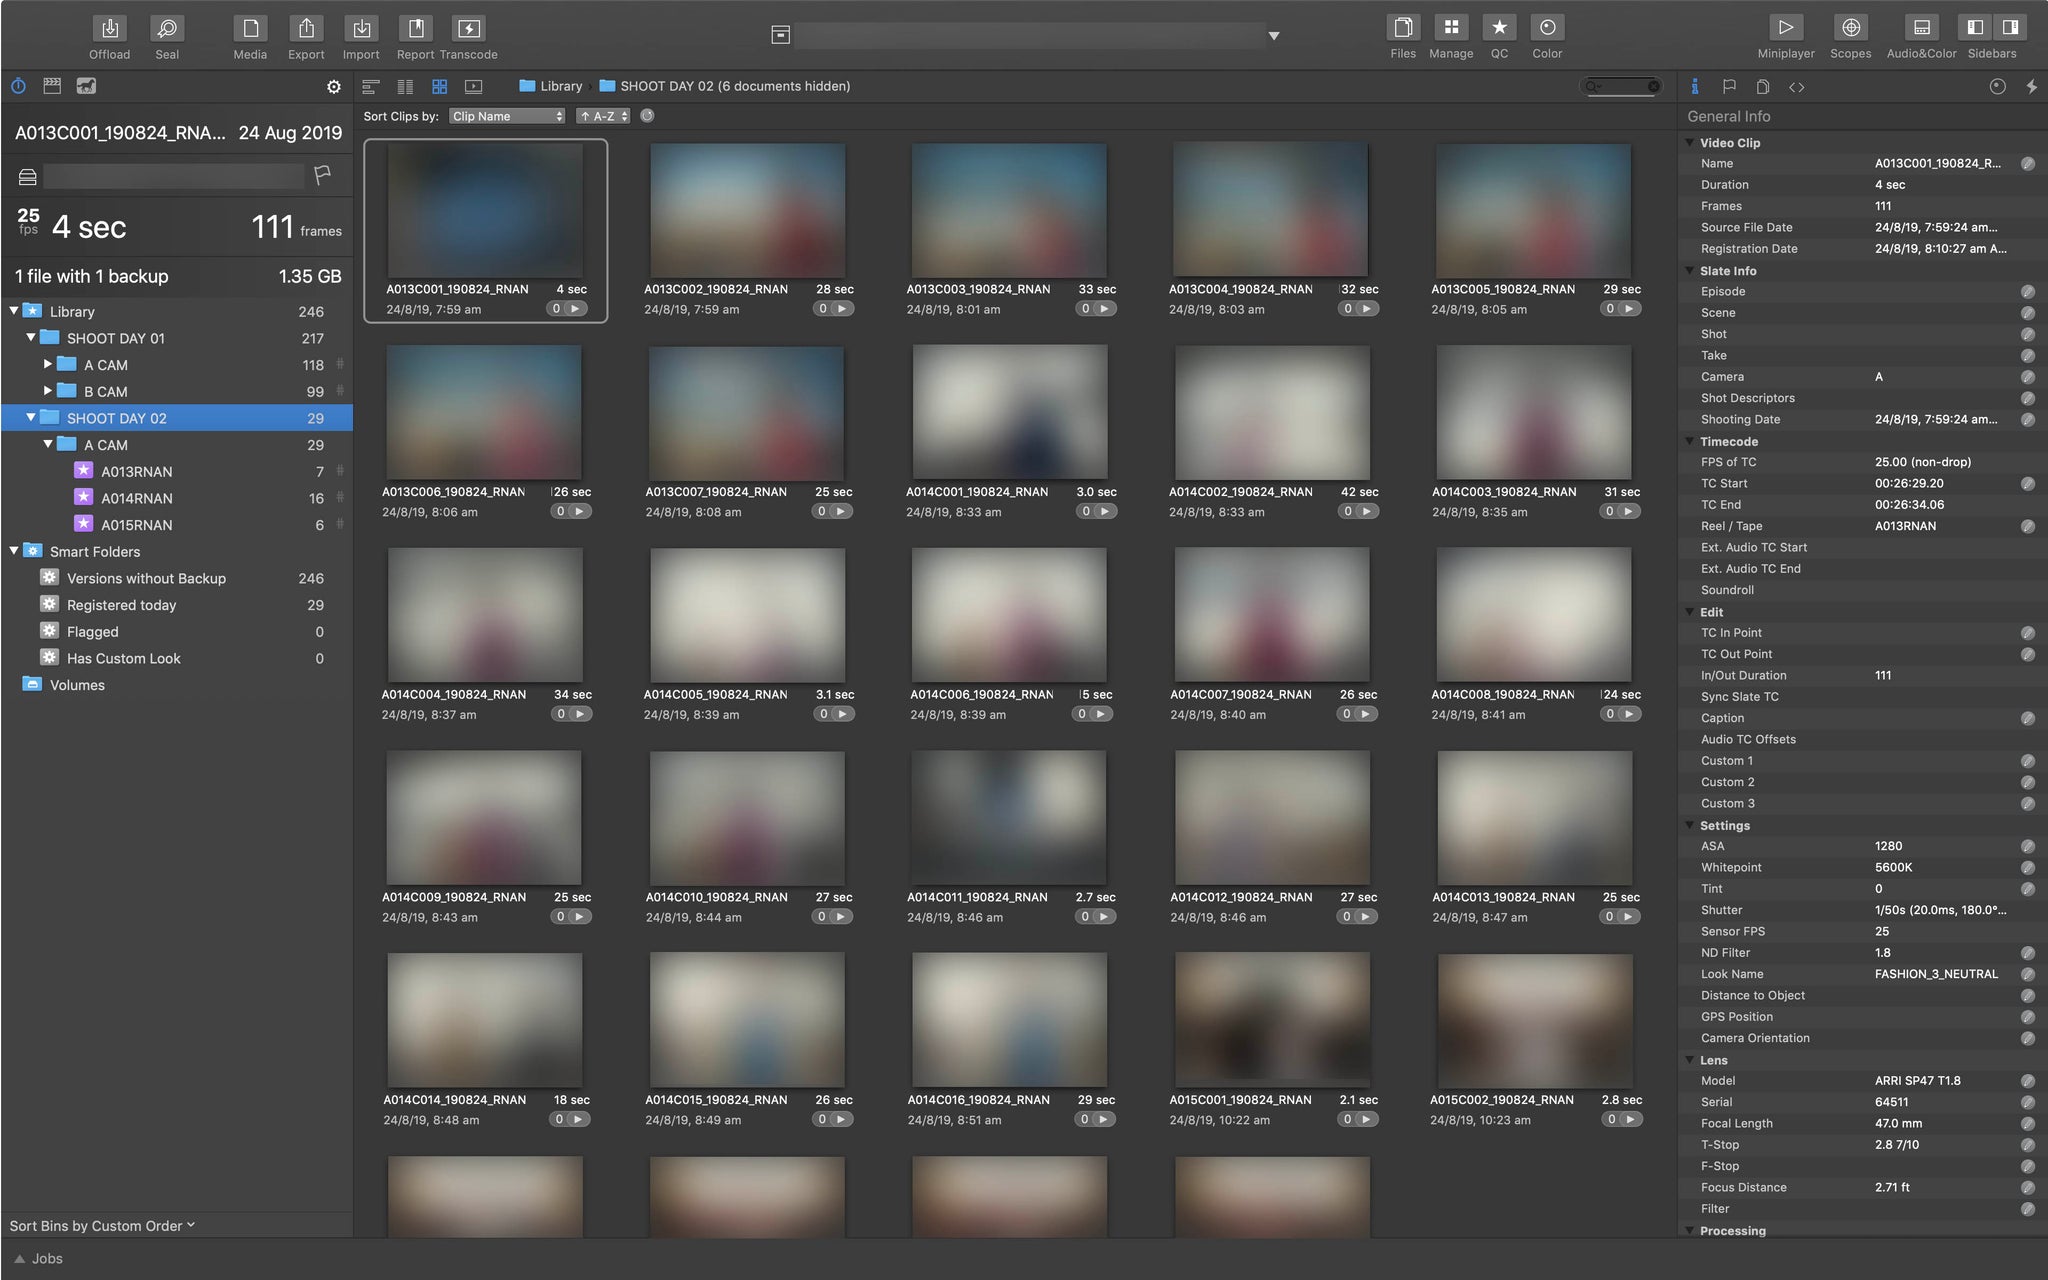The height and width of the screenshot is (1280, 2048).
Task: Open the Report tool
Action: (415, 28)
